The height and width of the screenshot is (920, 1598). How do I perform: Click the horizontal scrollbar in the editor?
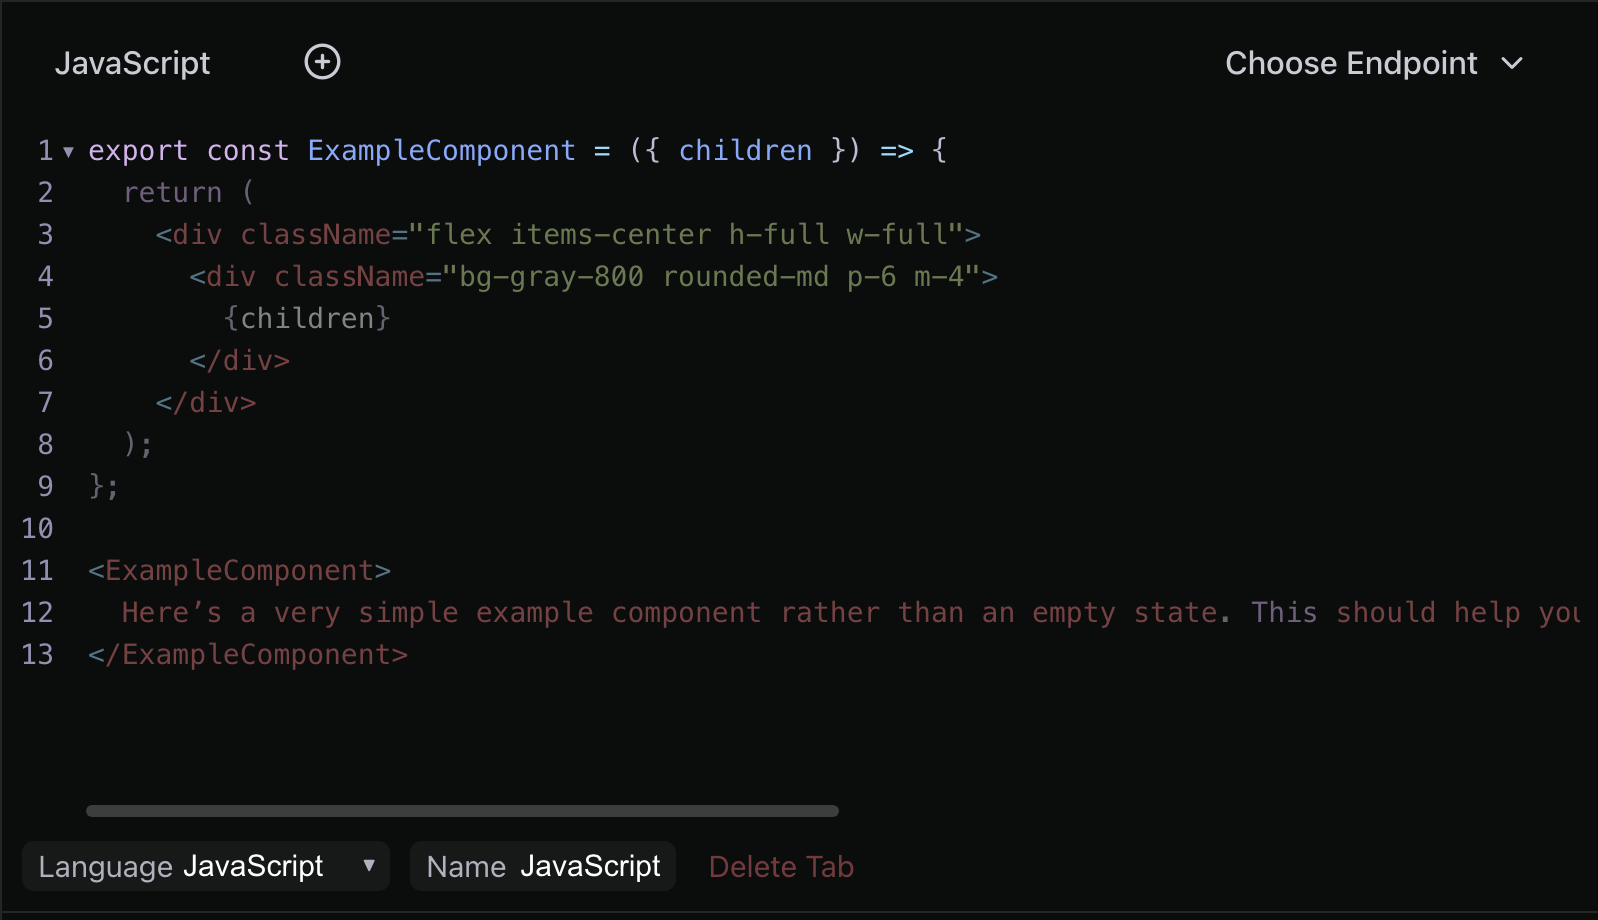click(x=462, y=811)
